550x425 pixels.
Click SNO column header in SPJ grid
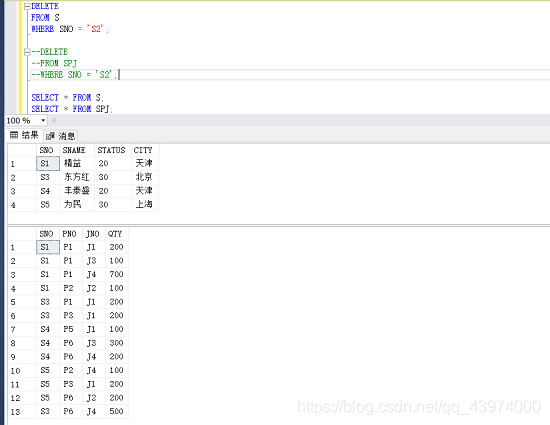click(x=48, y=234)
